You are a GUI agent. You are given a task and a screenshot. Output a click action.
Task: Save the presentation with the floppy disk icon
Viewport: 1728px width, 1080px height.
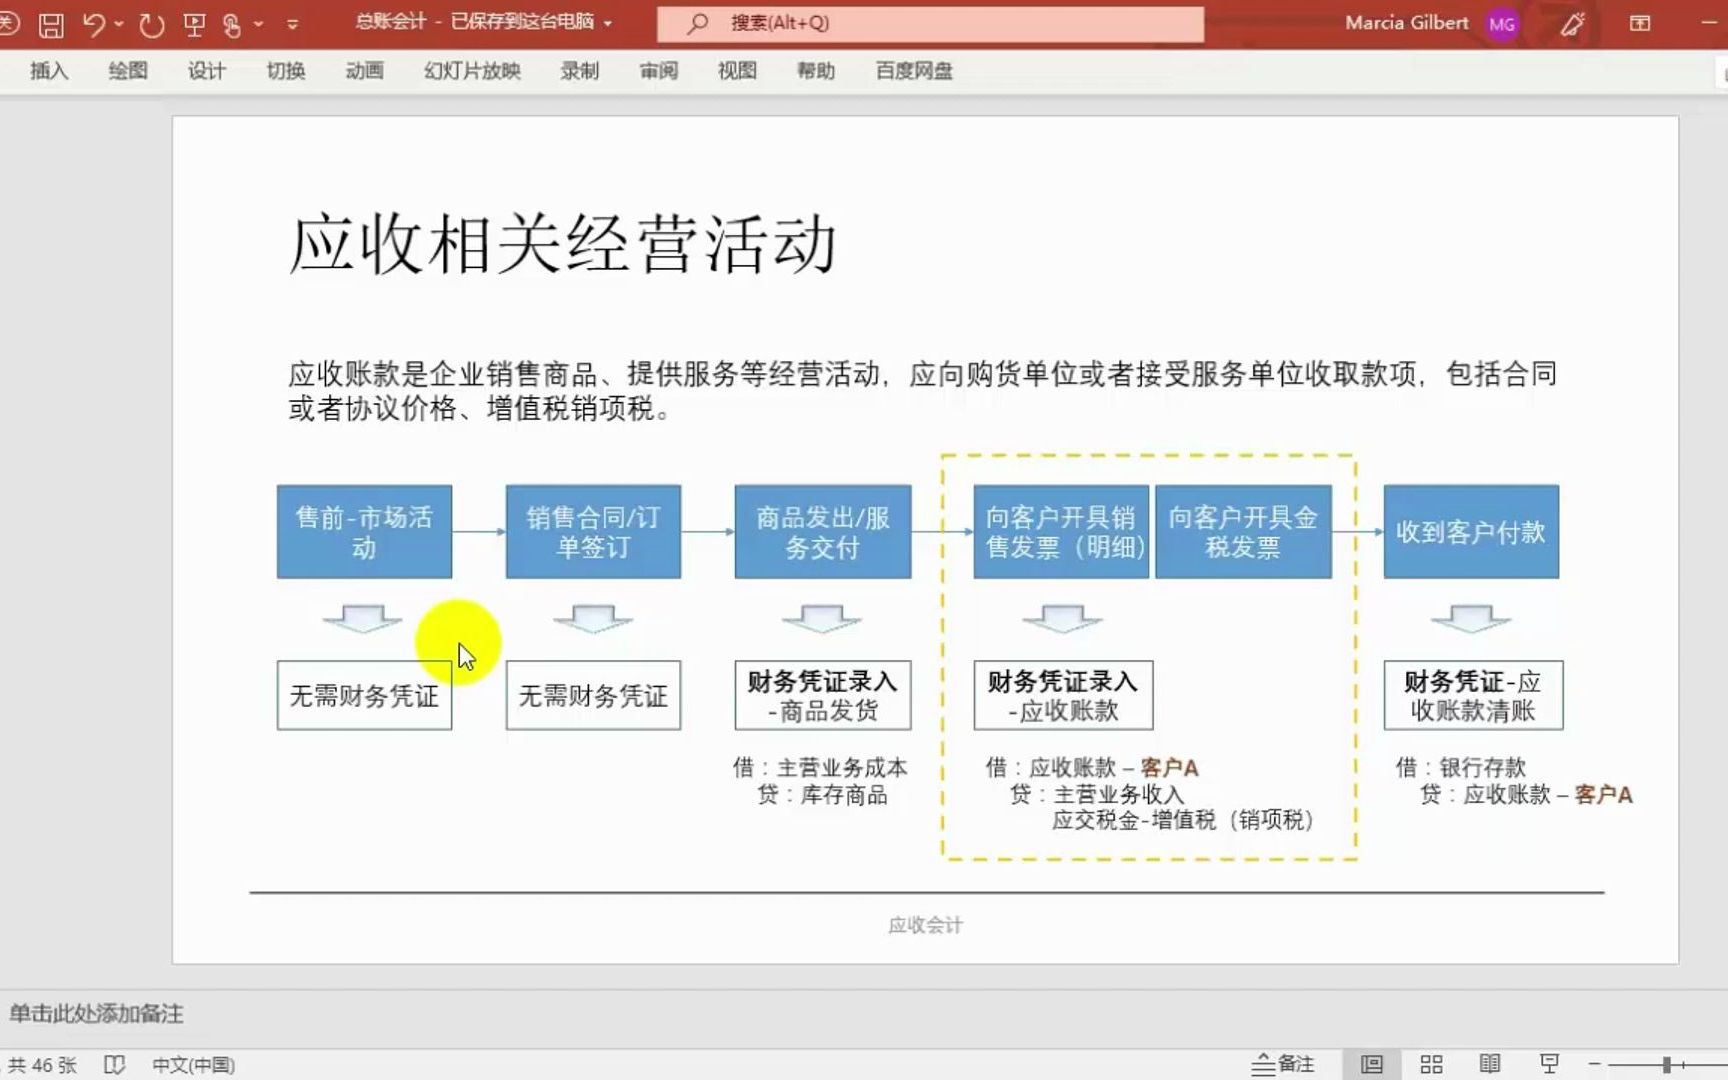[x=51, y=24]
